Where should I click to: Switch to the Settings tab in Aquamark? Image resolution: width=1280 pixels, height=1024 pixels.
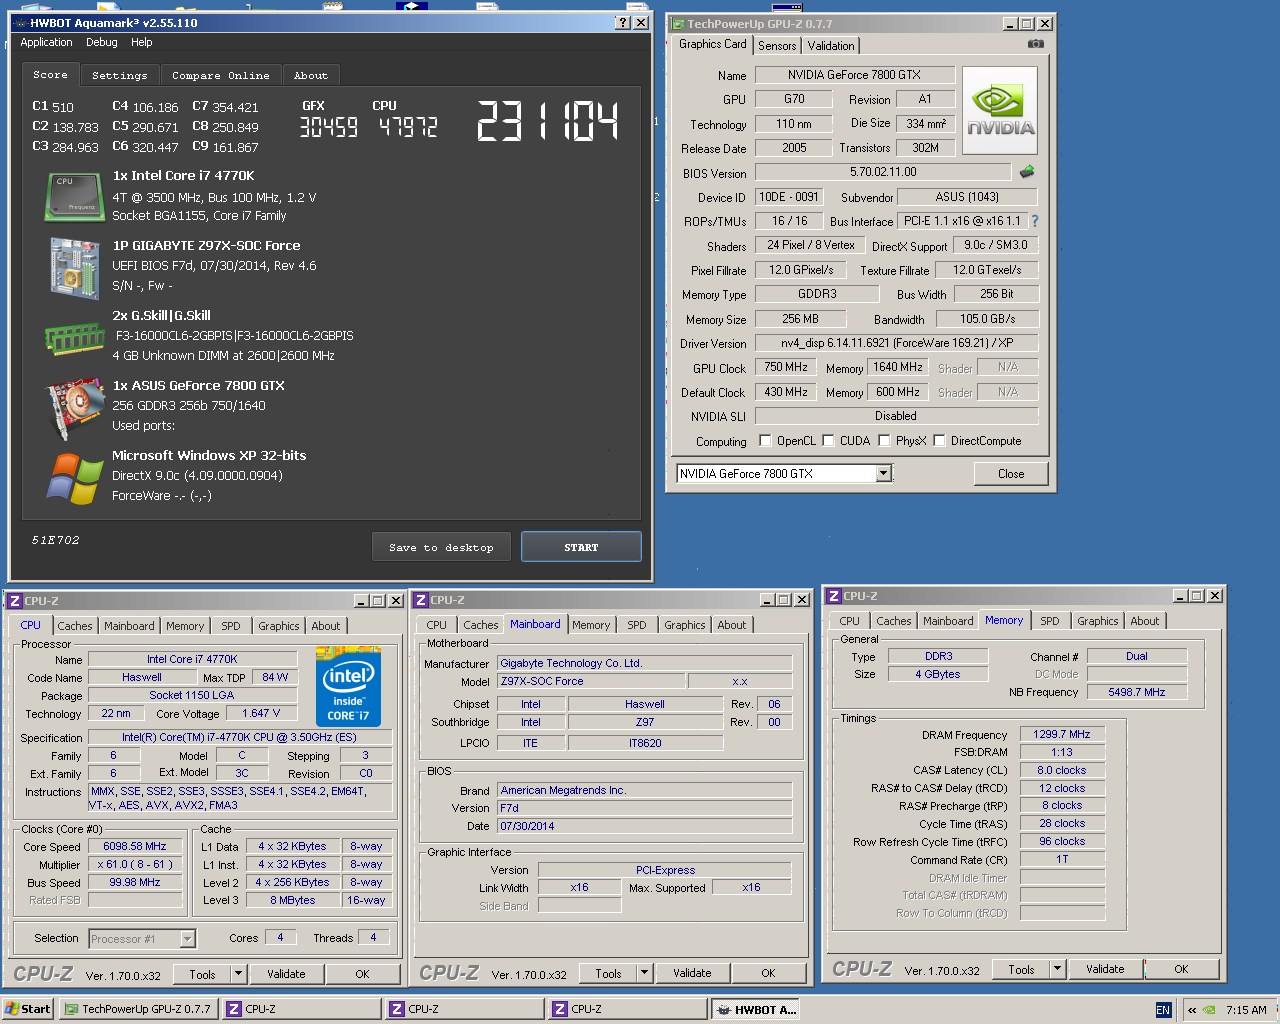[x=119, y=75]
